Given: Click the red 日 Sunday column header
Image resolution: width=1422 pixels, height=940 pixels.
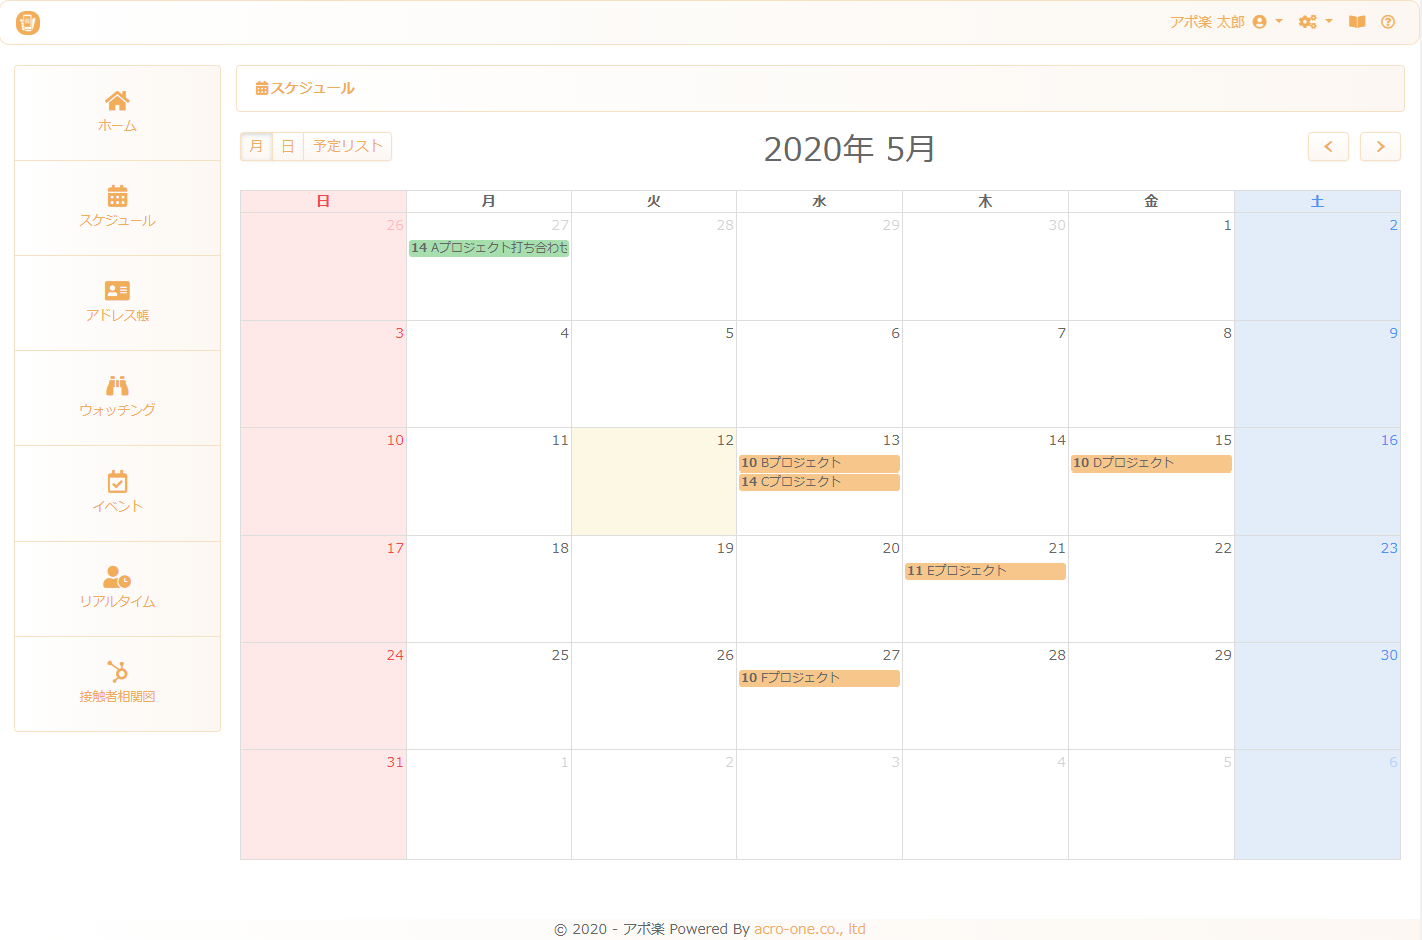Looking at the screenshot, I should click(x=323, y=201).
